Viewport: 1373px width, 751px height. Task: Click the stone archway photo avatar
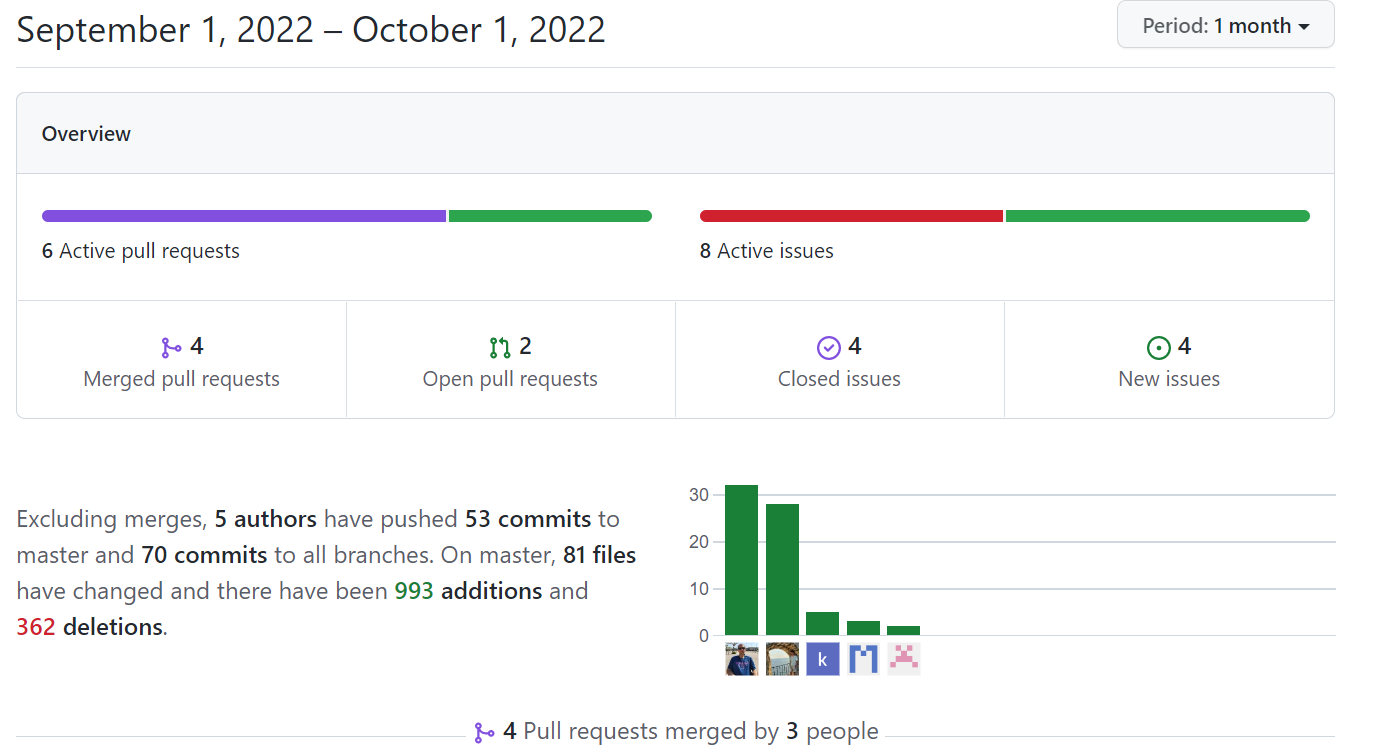click(x=782, y=659)
